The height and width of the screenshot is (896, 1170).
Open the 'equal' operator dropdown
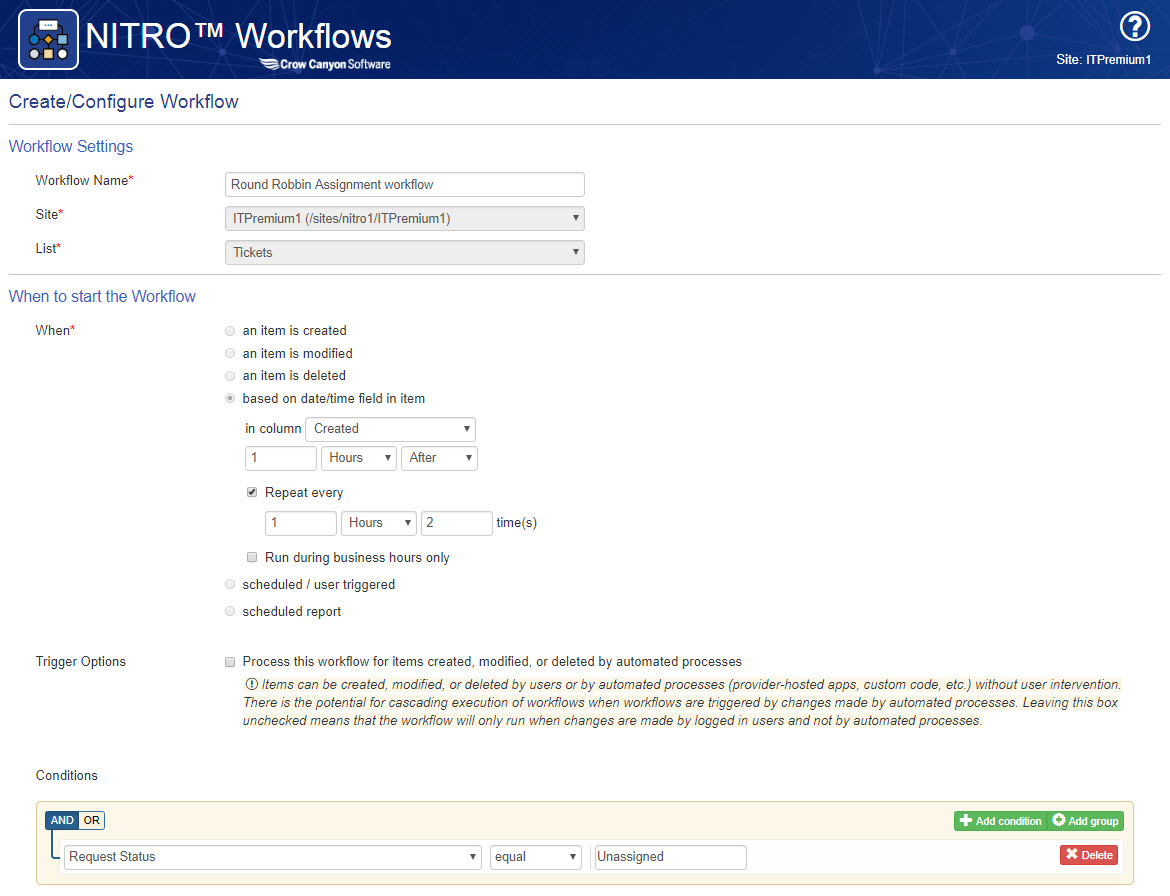point(536,856)
